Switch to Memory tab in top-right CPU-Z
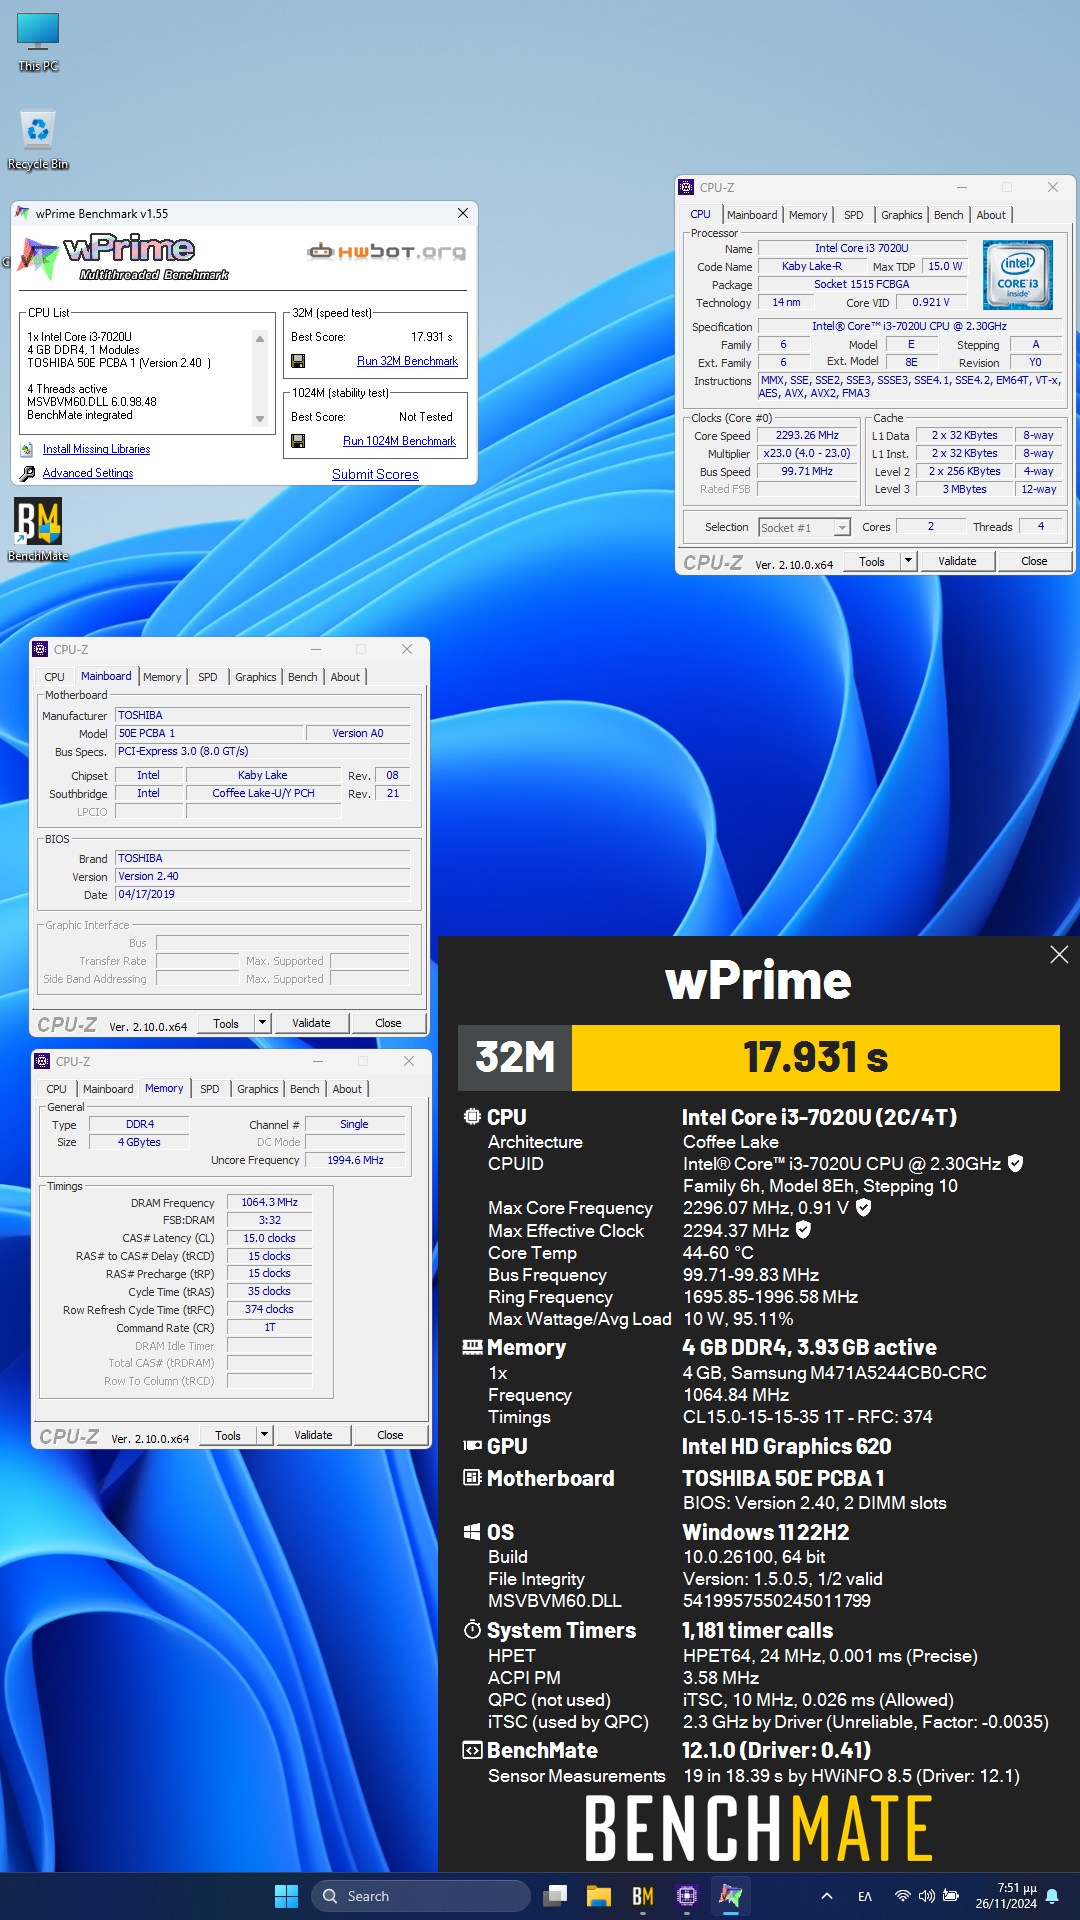This screenshot has width=1080, height=1920. (x=808, y=215)
